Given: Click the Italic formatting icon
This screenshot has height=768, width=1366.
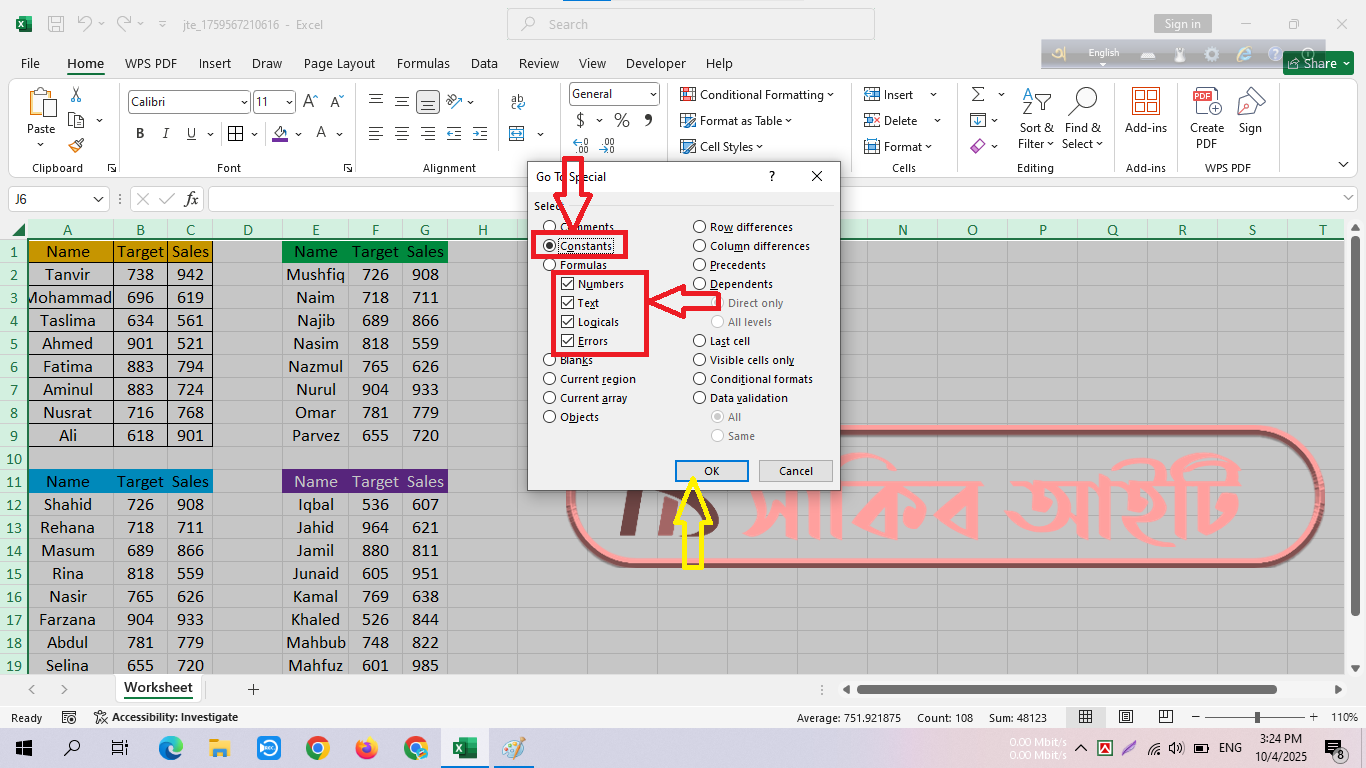Looking at the screenshot, I should tap(165, 134).
